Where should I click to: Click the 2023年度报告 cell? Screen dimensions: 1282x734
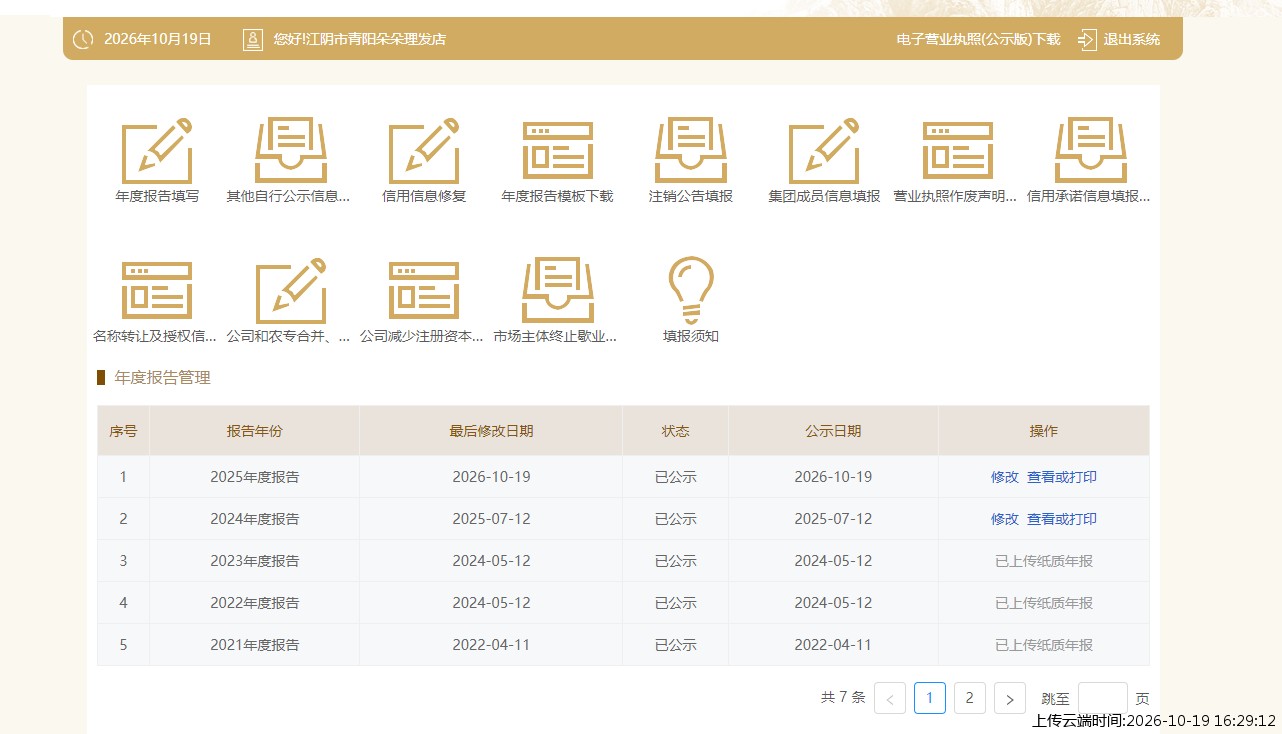255,561
